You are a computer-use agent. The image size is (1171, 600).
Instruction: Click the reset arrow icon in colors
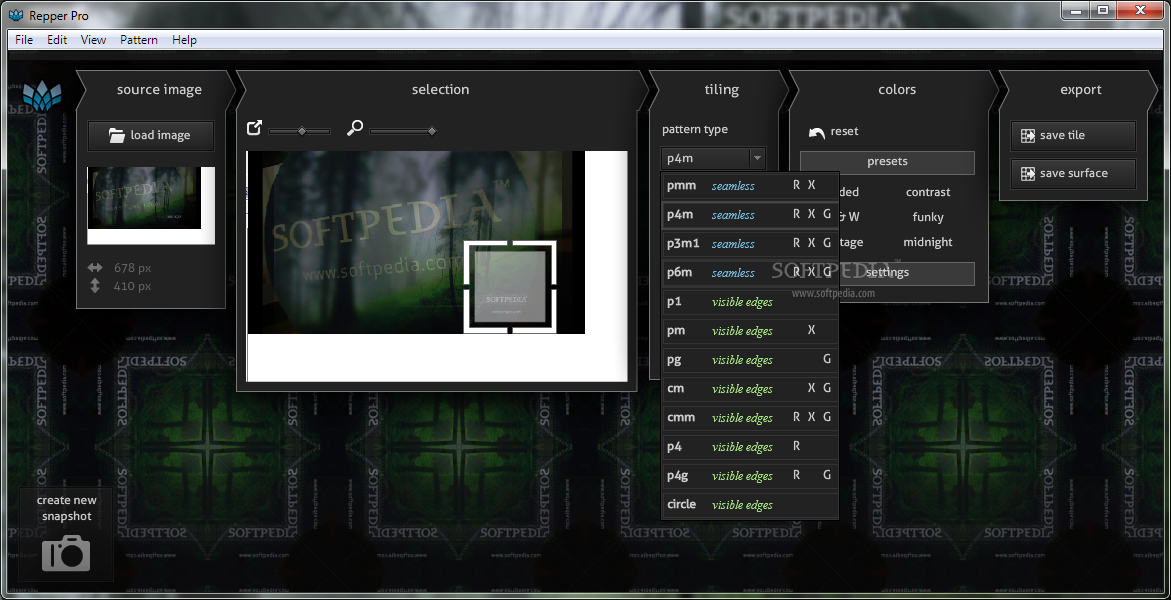[817, 132]
